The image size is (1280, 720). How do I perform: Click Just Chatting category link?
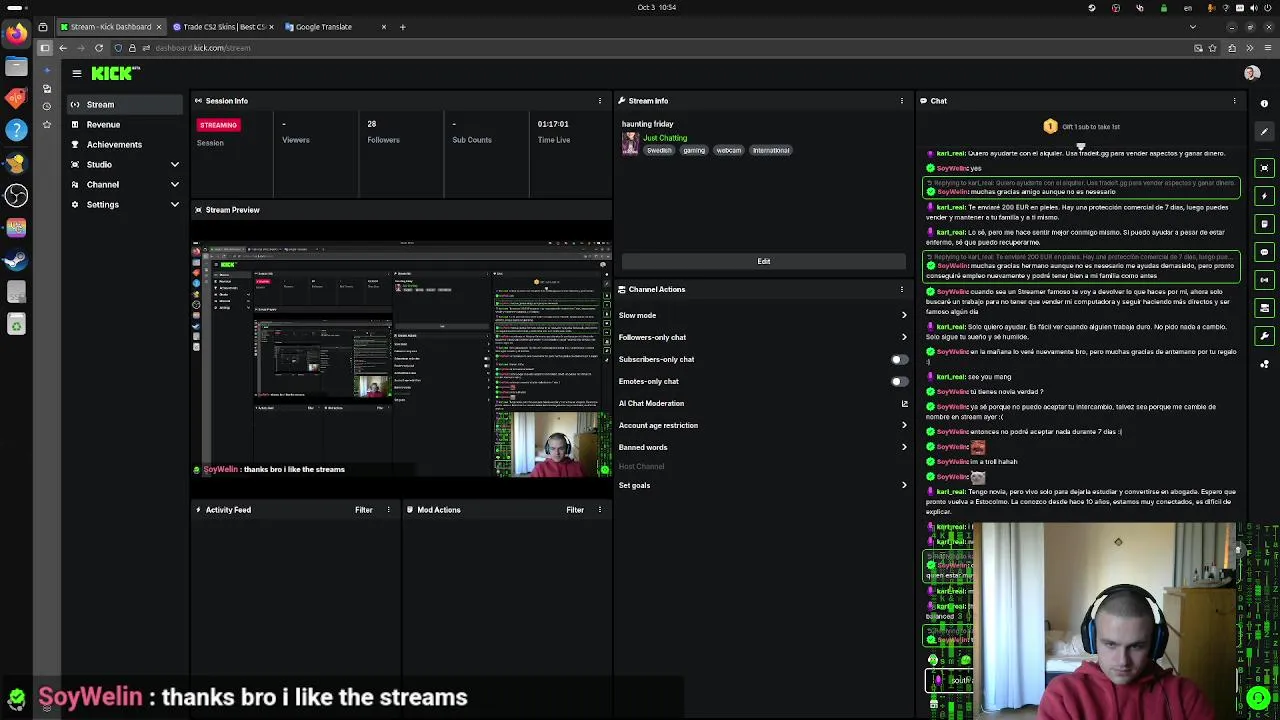click(x=665, y=138)
